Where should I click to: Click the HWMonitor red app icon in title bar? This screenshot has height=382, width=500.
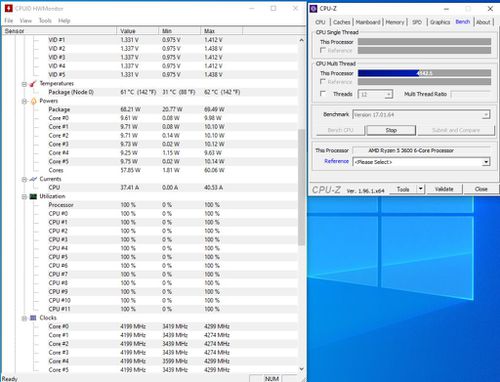click(9, 8)
